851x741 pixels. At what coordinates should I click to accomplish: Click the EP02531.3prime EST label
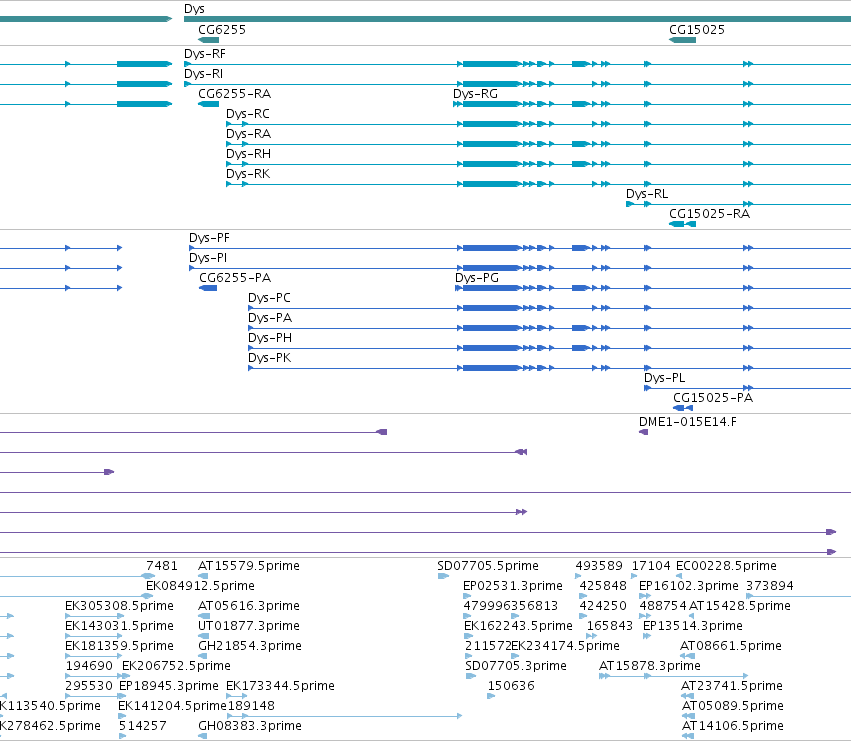(x=513, y=586)
